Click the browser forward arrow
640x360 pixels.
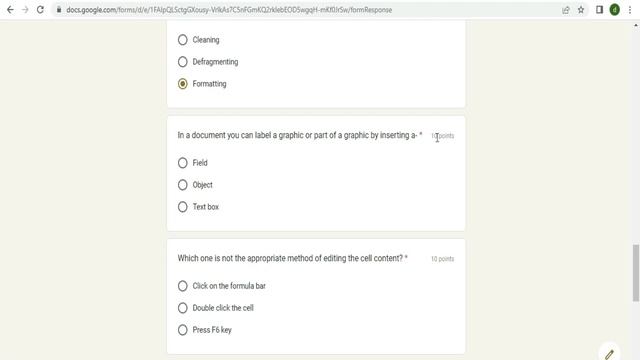tap(25, 10)
